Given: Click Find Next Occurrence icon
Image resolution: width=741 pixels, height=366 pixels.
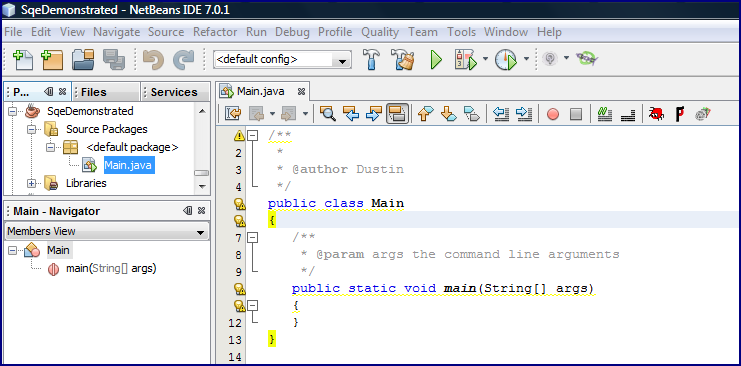Looking at the screenshot, I should (374, 113).
